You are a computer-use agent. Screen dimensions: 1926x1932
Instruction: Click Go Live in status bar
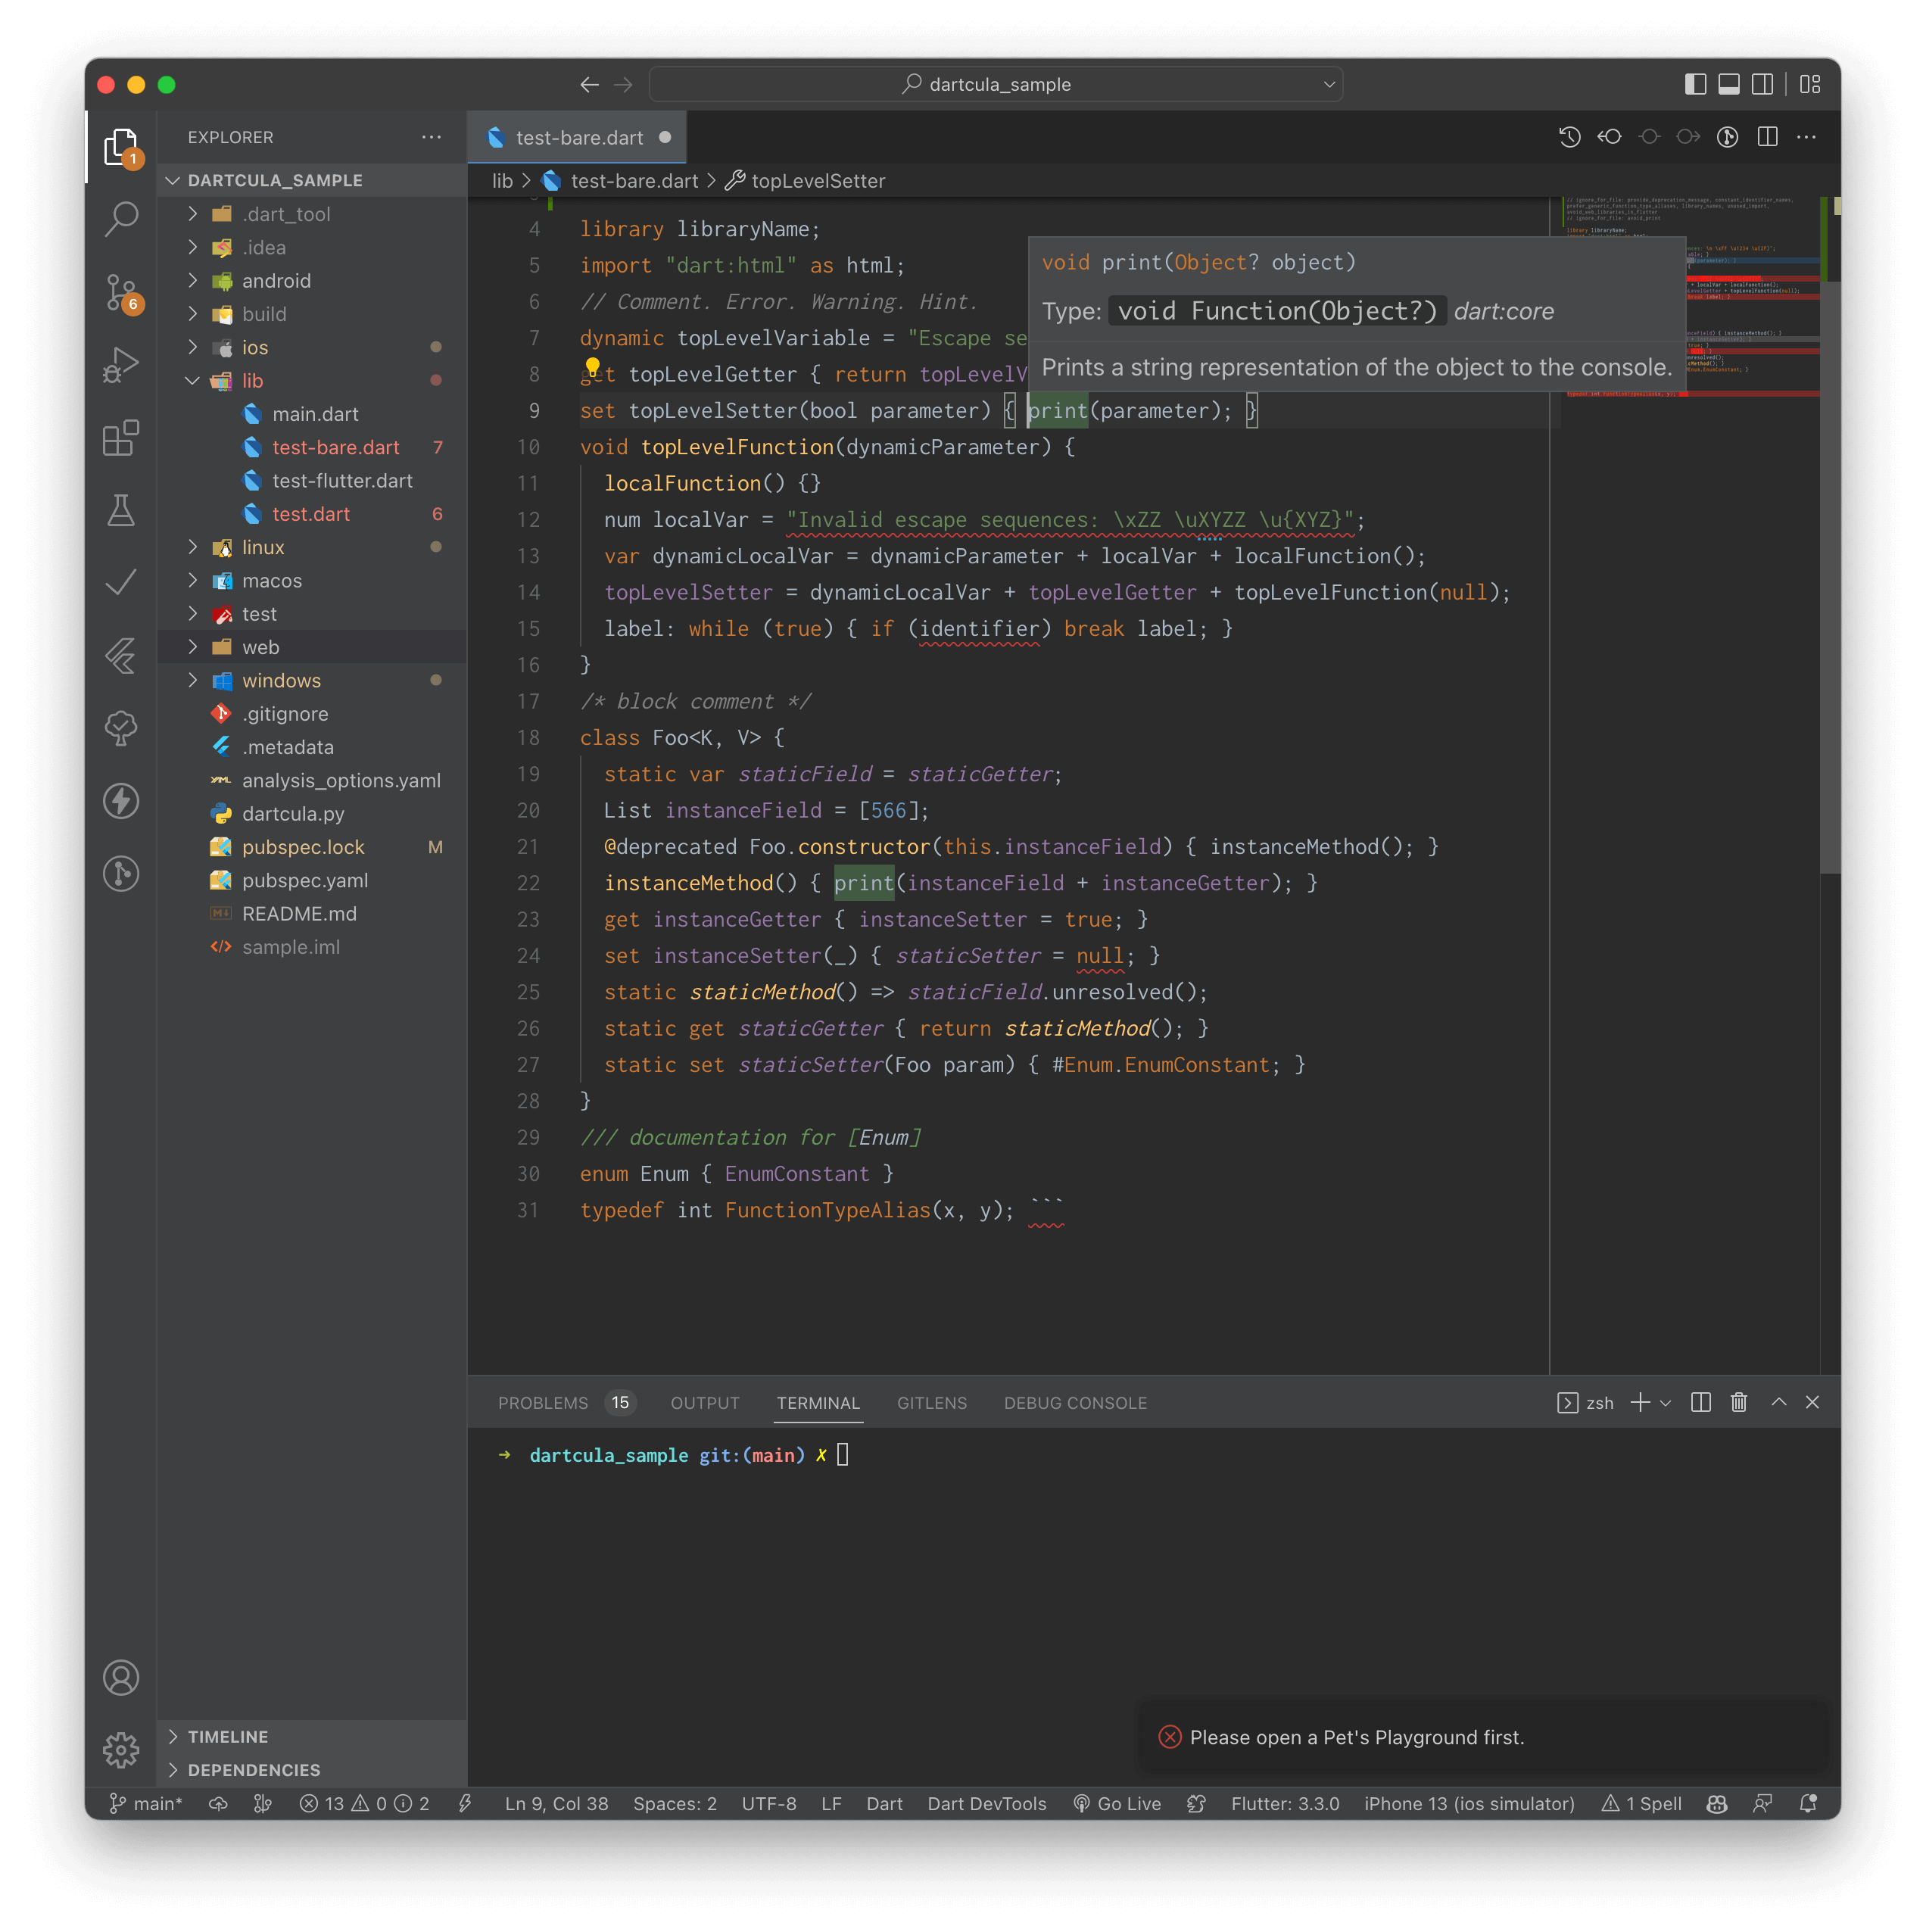pos(1117,1803)
